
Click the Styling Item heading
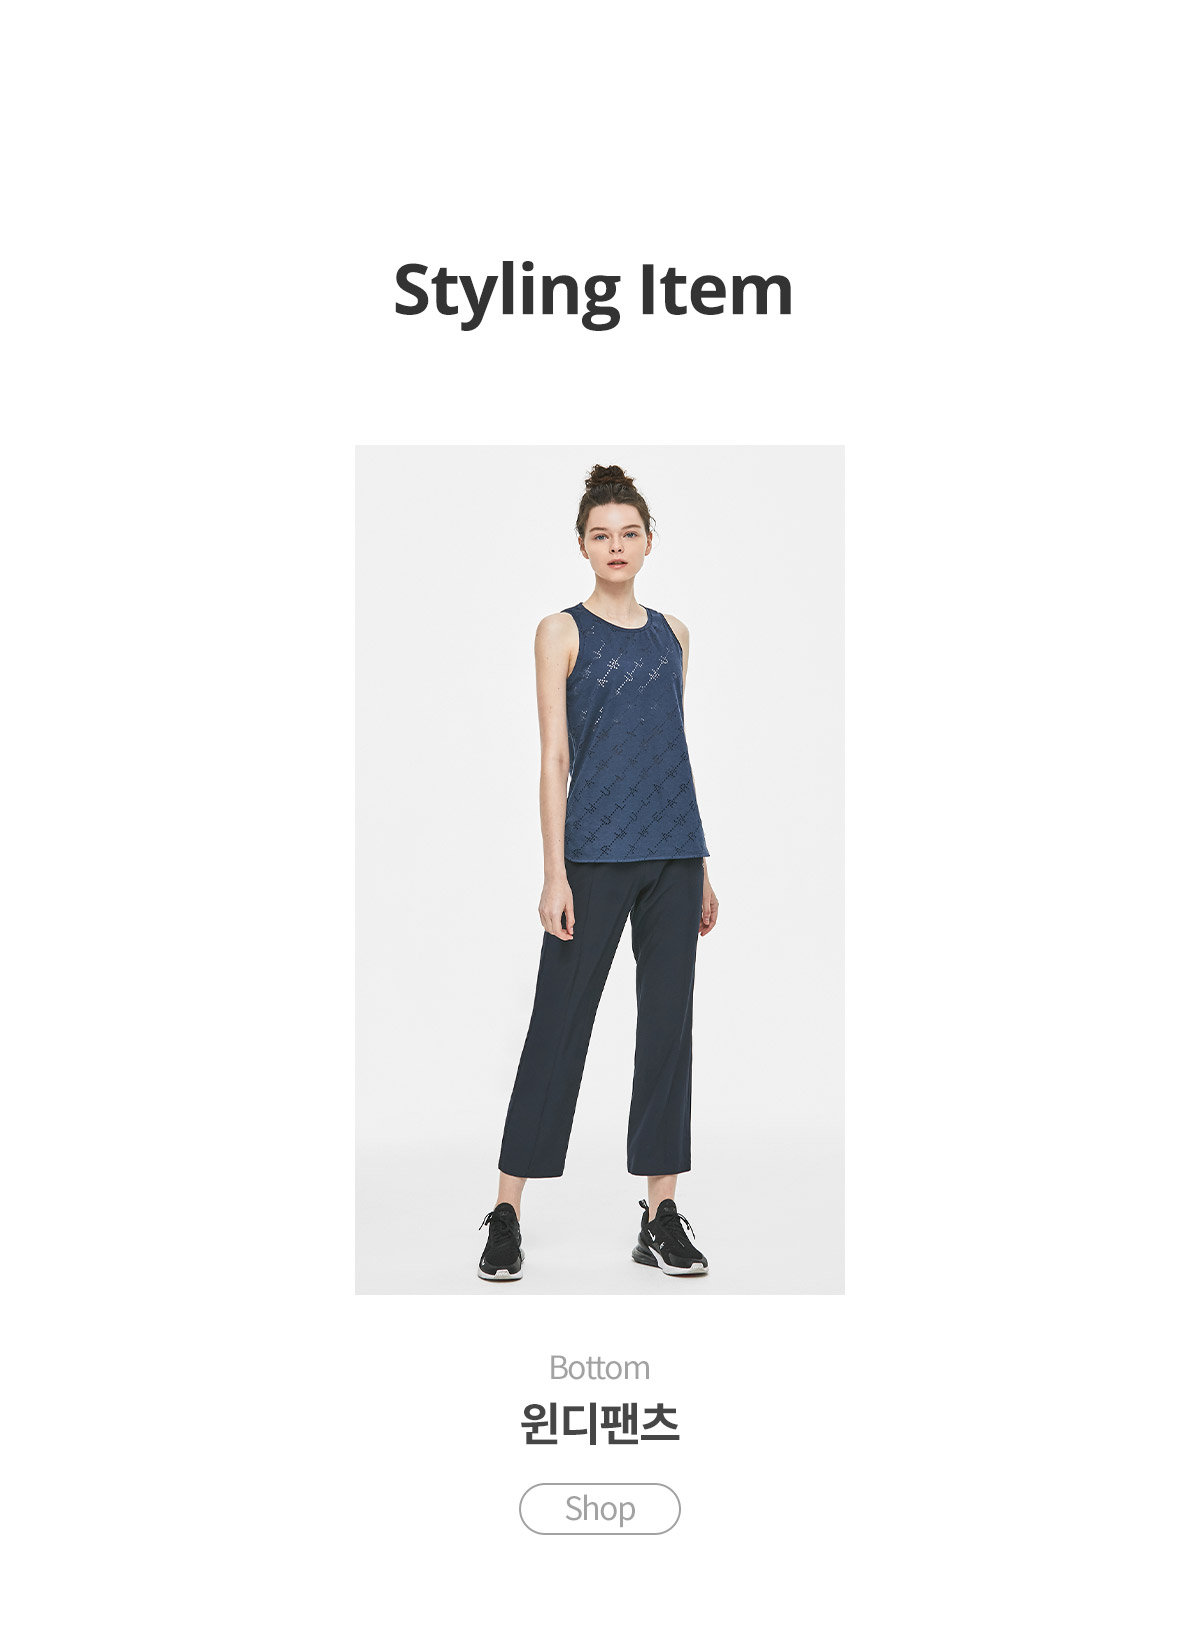(593, 292)
